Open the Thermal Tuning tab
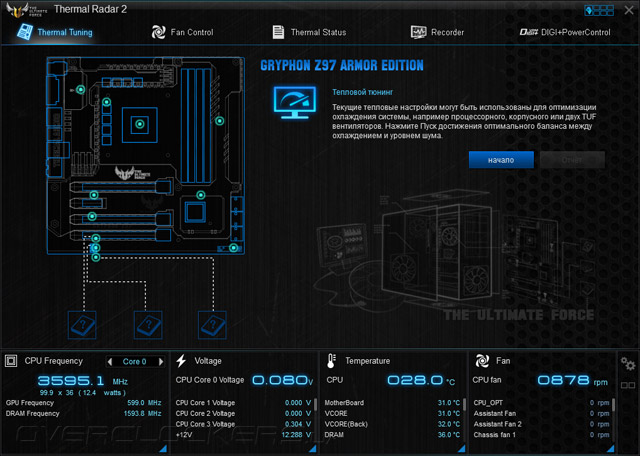Screen dimensions: 640x456 pos(55,32)
